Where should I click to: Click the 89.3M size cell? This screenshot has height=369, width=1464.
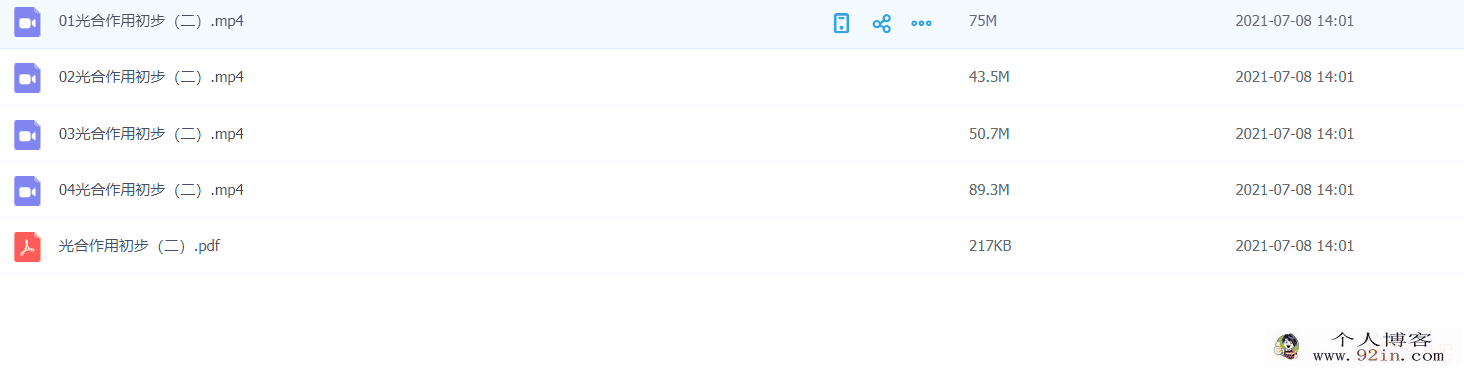989,189
